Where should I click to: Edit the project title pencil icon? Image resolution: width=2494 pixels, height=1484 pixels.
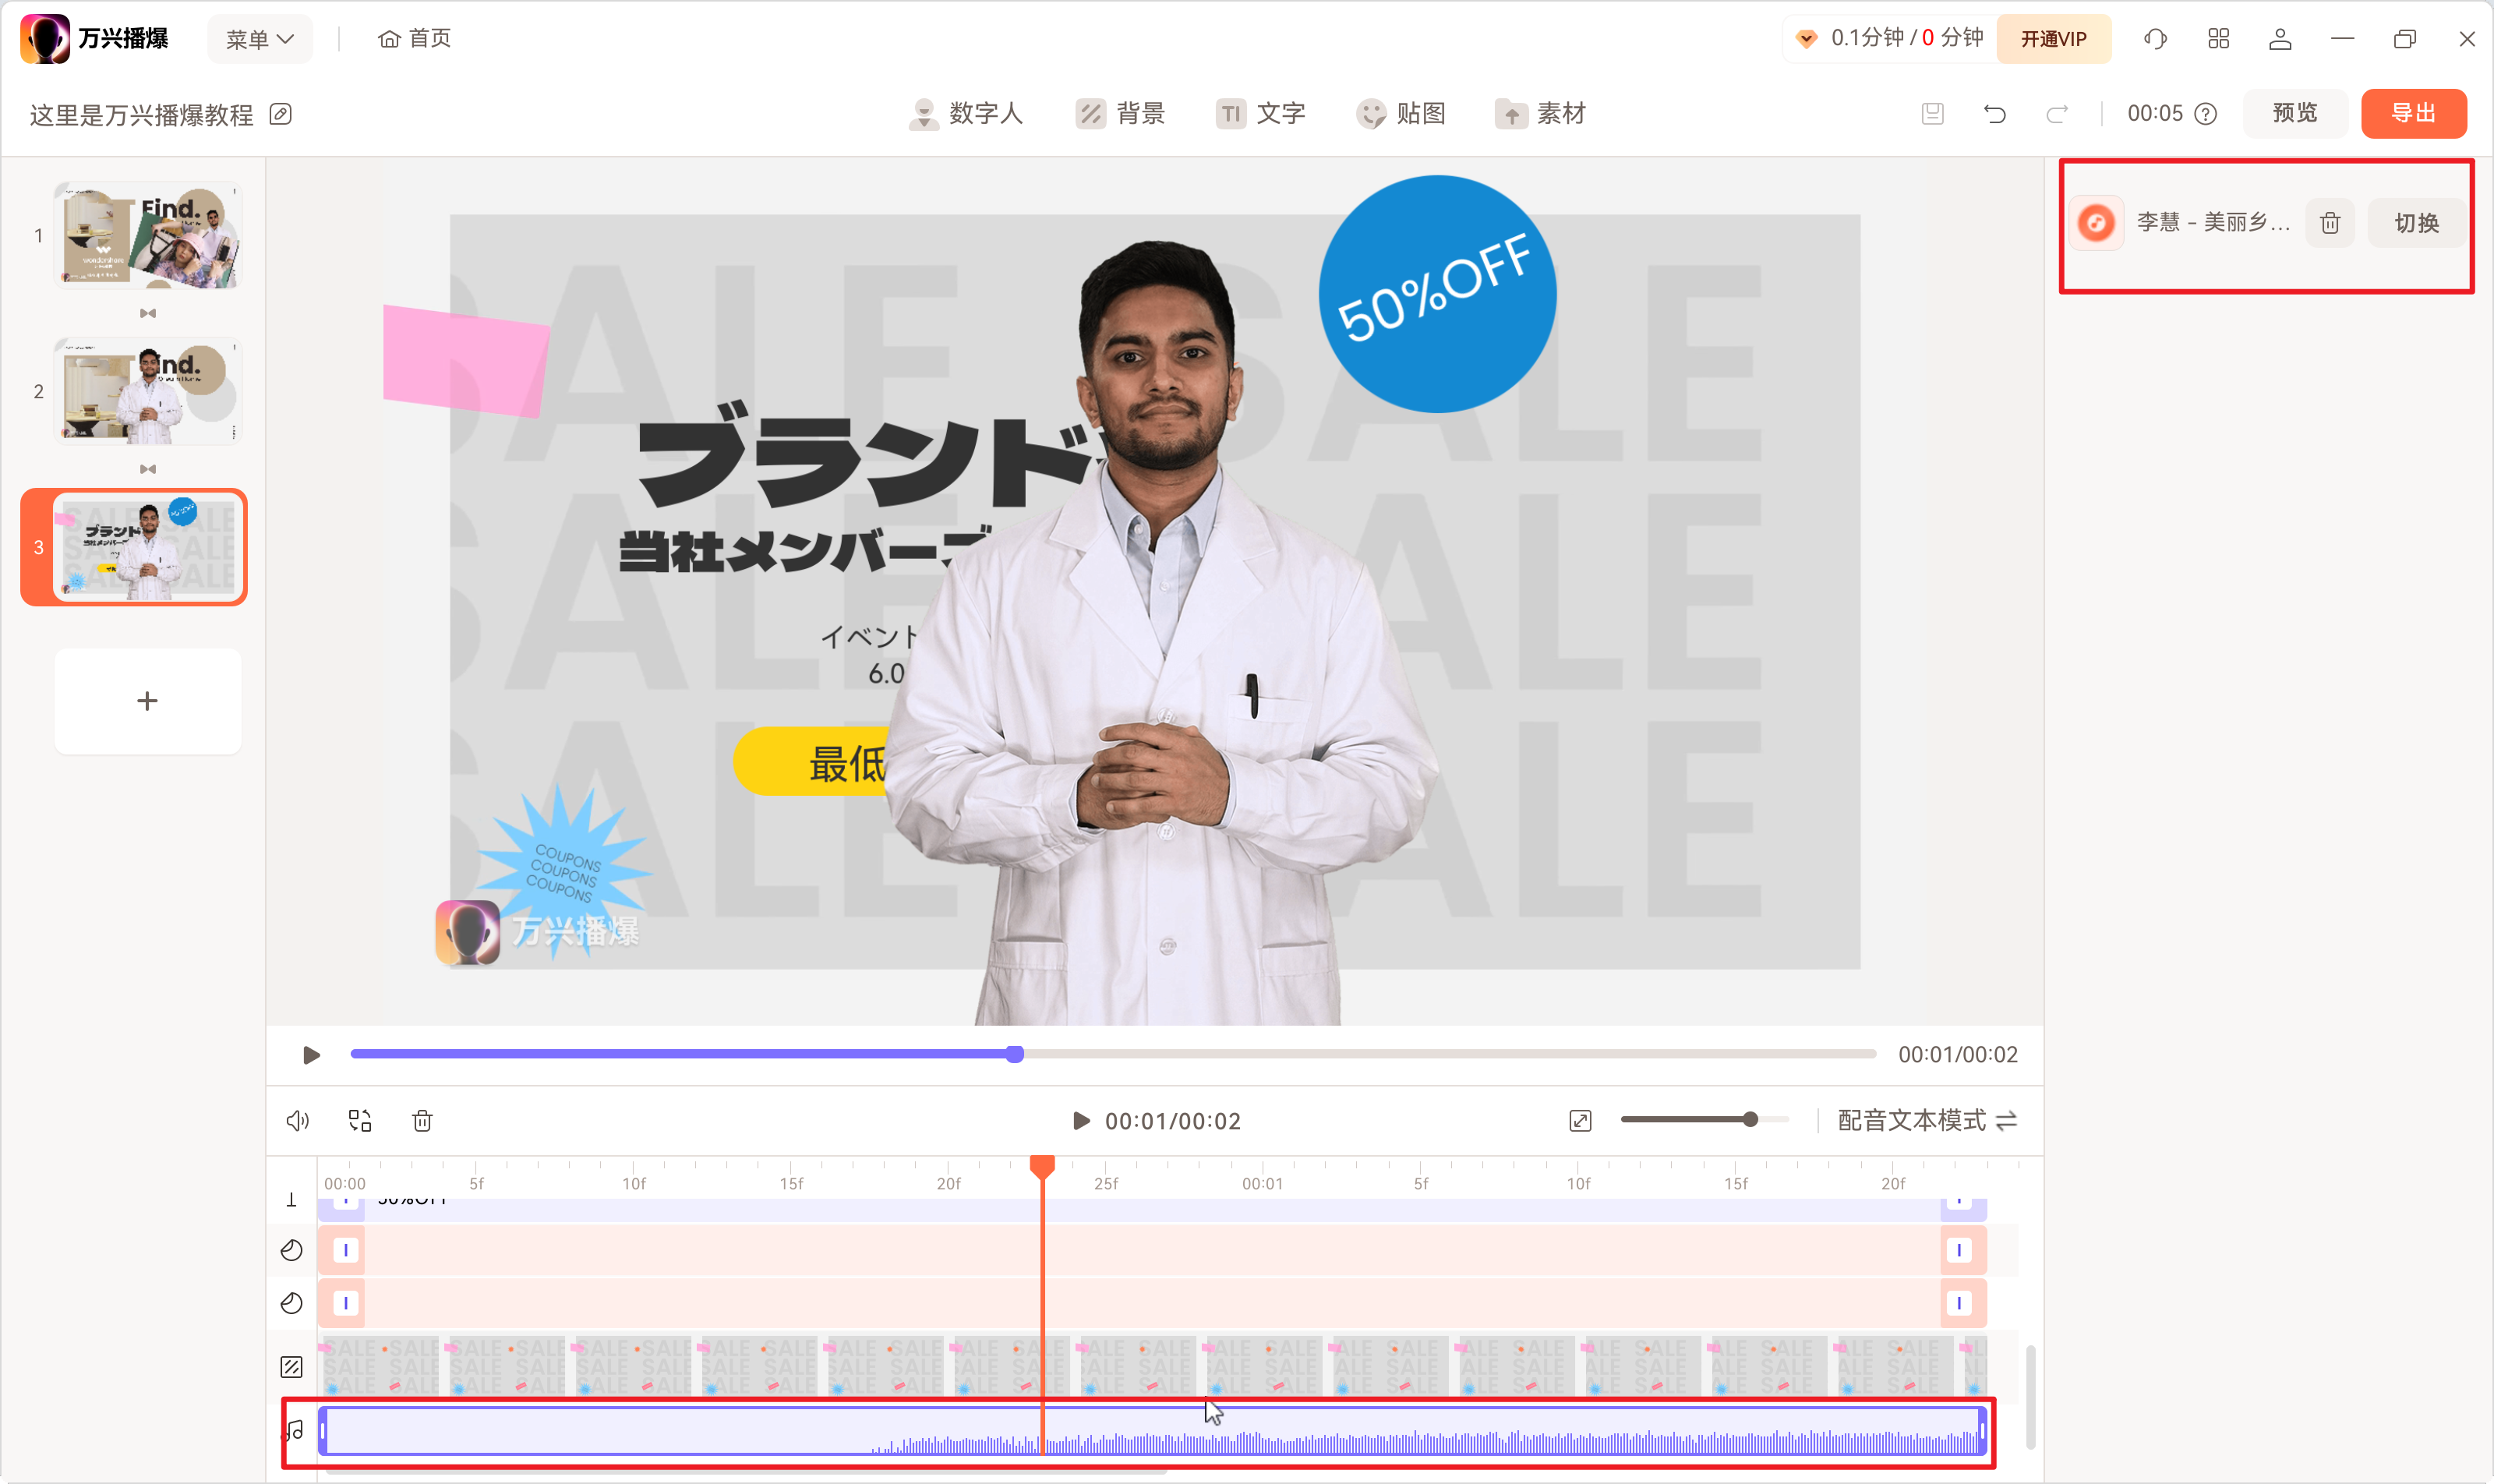281,114
